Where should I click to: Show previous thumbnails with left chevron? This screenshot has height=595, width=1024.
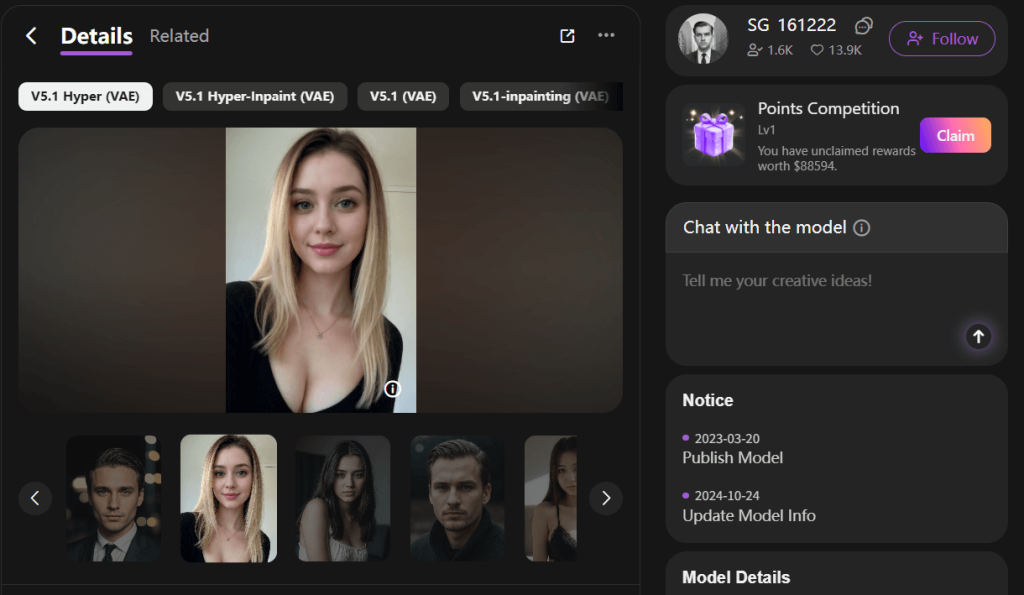[35, 498]
